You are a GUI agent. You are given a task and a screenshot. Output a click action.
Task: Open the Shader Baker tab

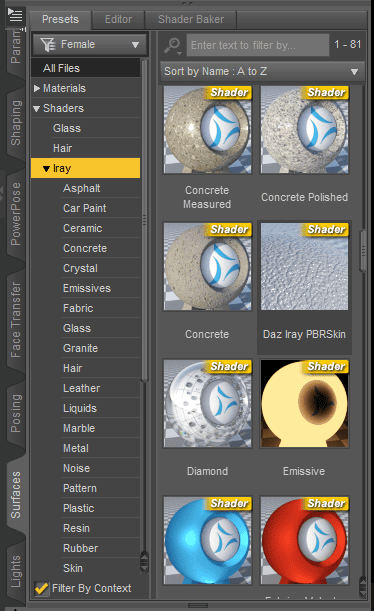[191, 19]
